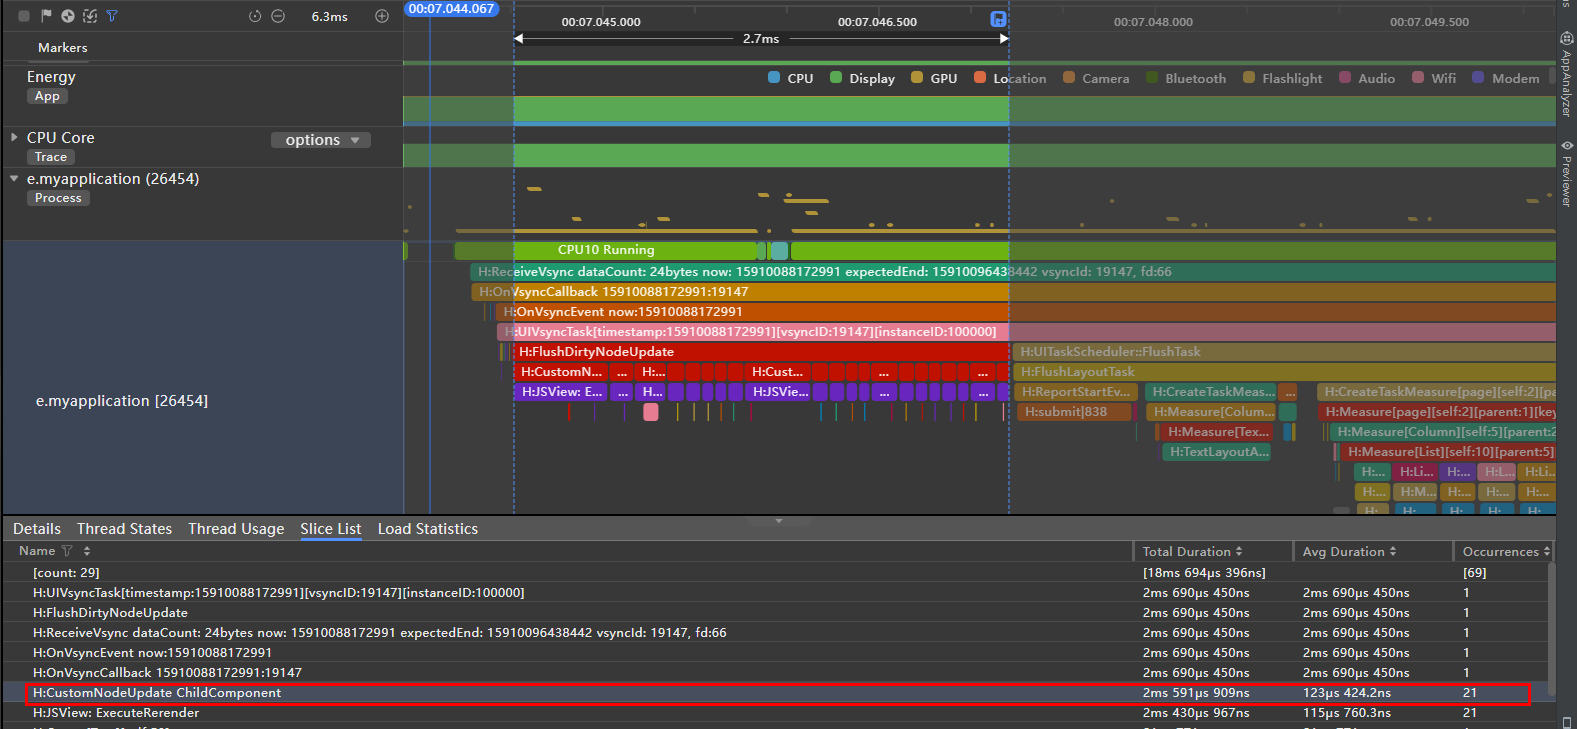Click the [count: 29] summary row
The width and height of the screenshot is (1577, 729).
pos(777,573)
